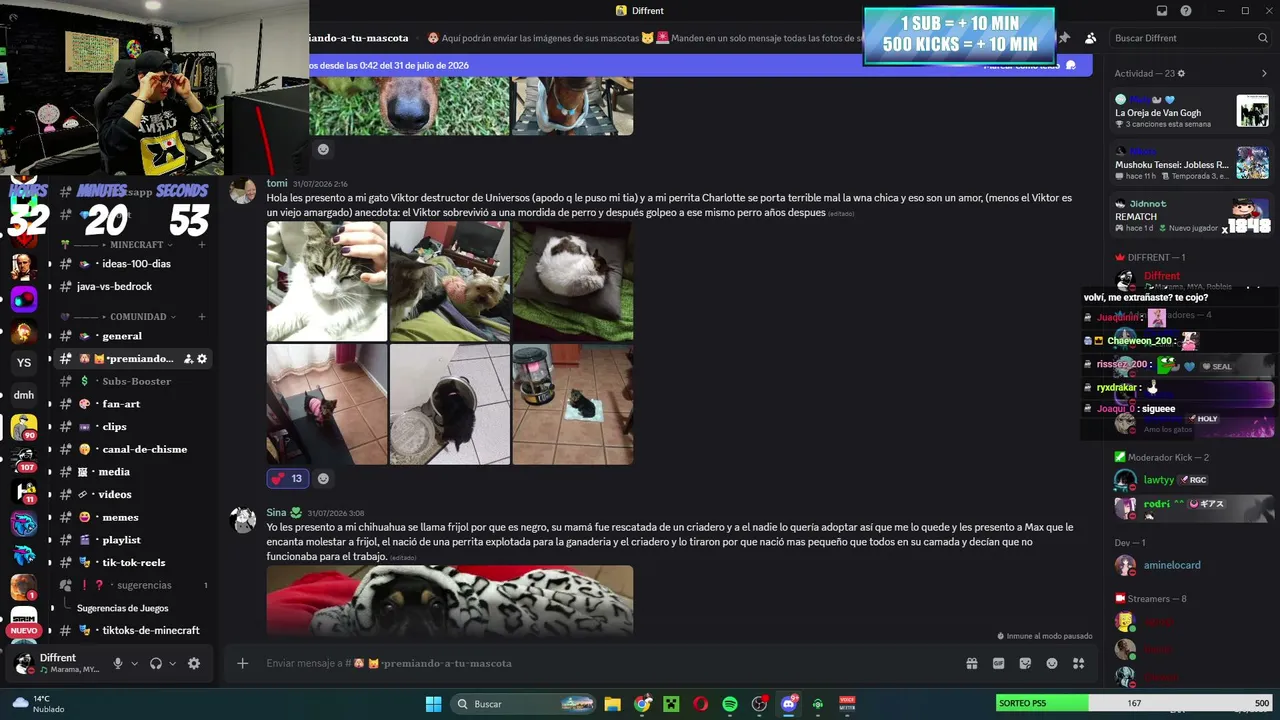
Task: Click the plus attachment button
Action: coord(242,663)
